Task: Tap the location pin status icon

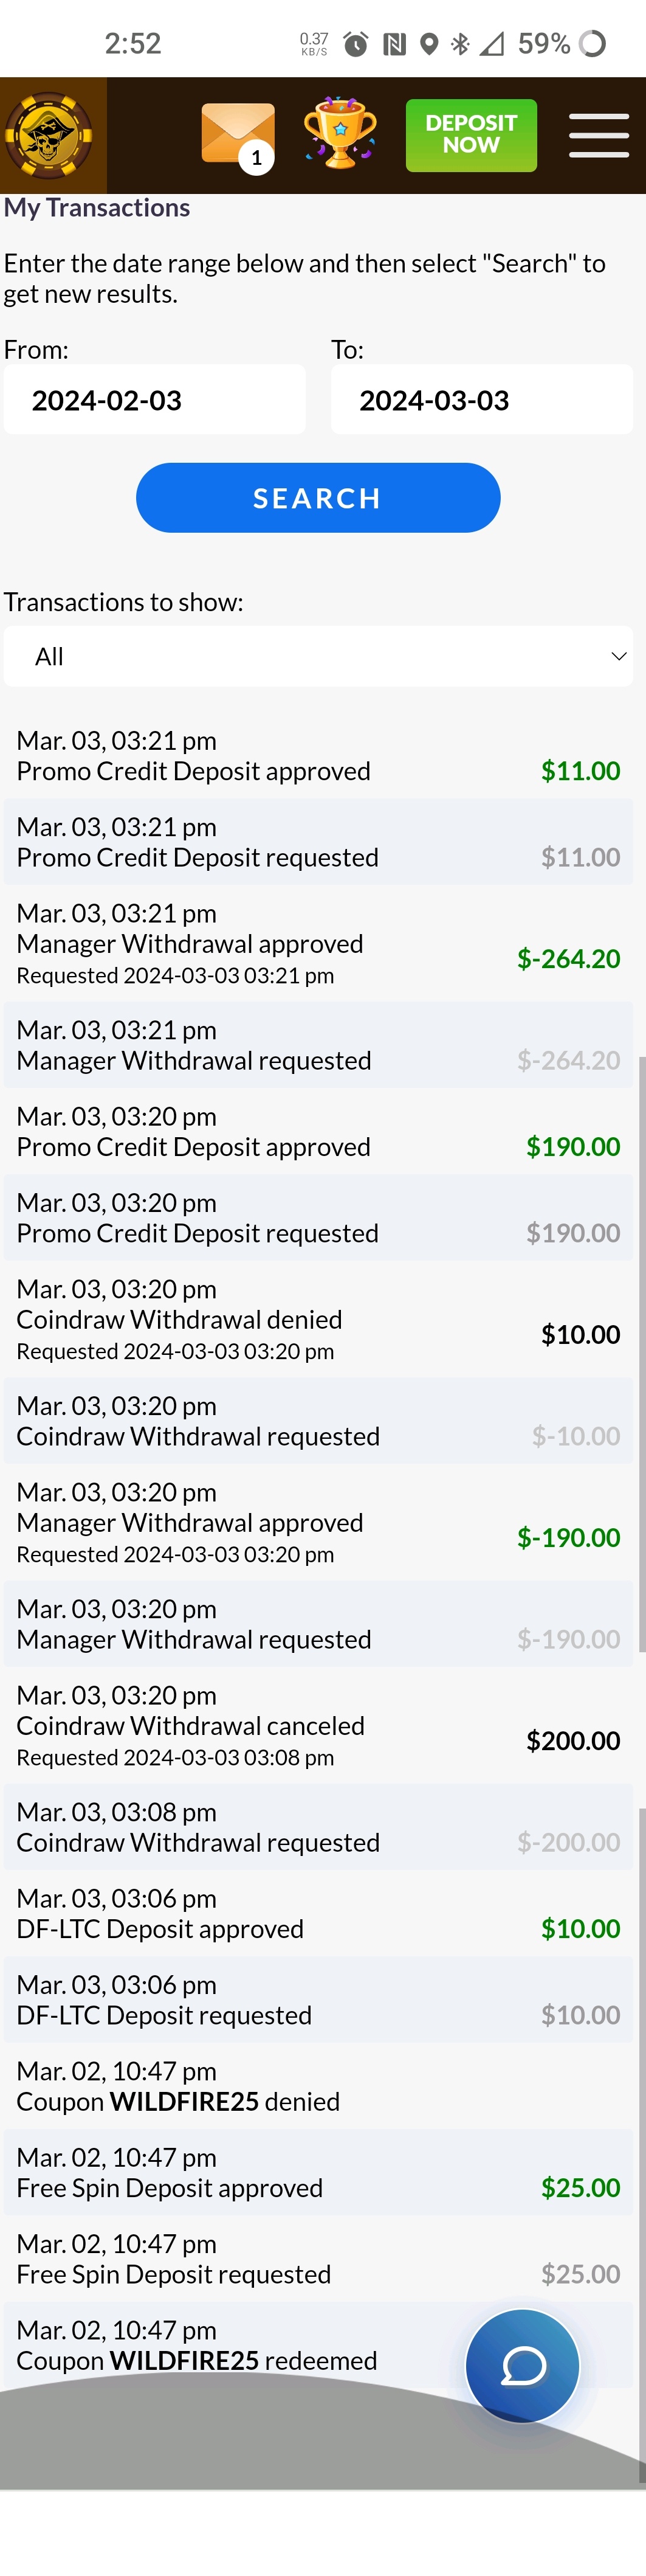Action: [x=429, y=44]
